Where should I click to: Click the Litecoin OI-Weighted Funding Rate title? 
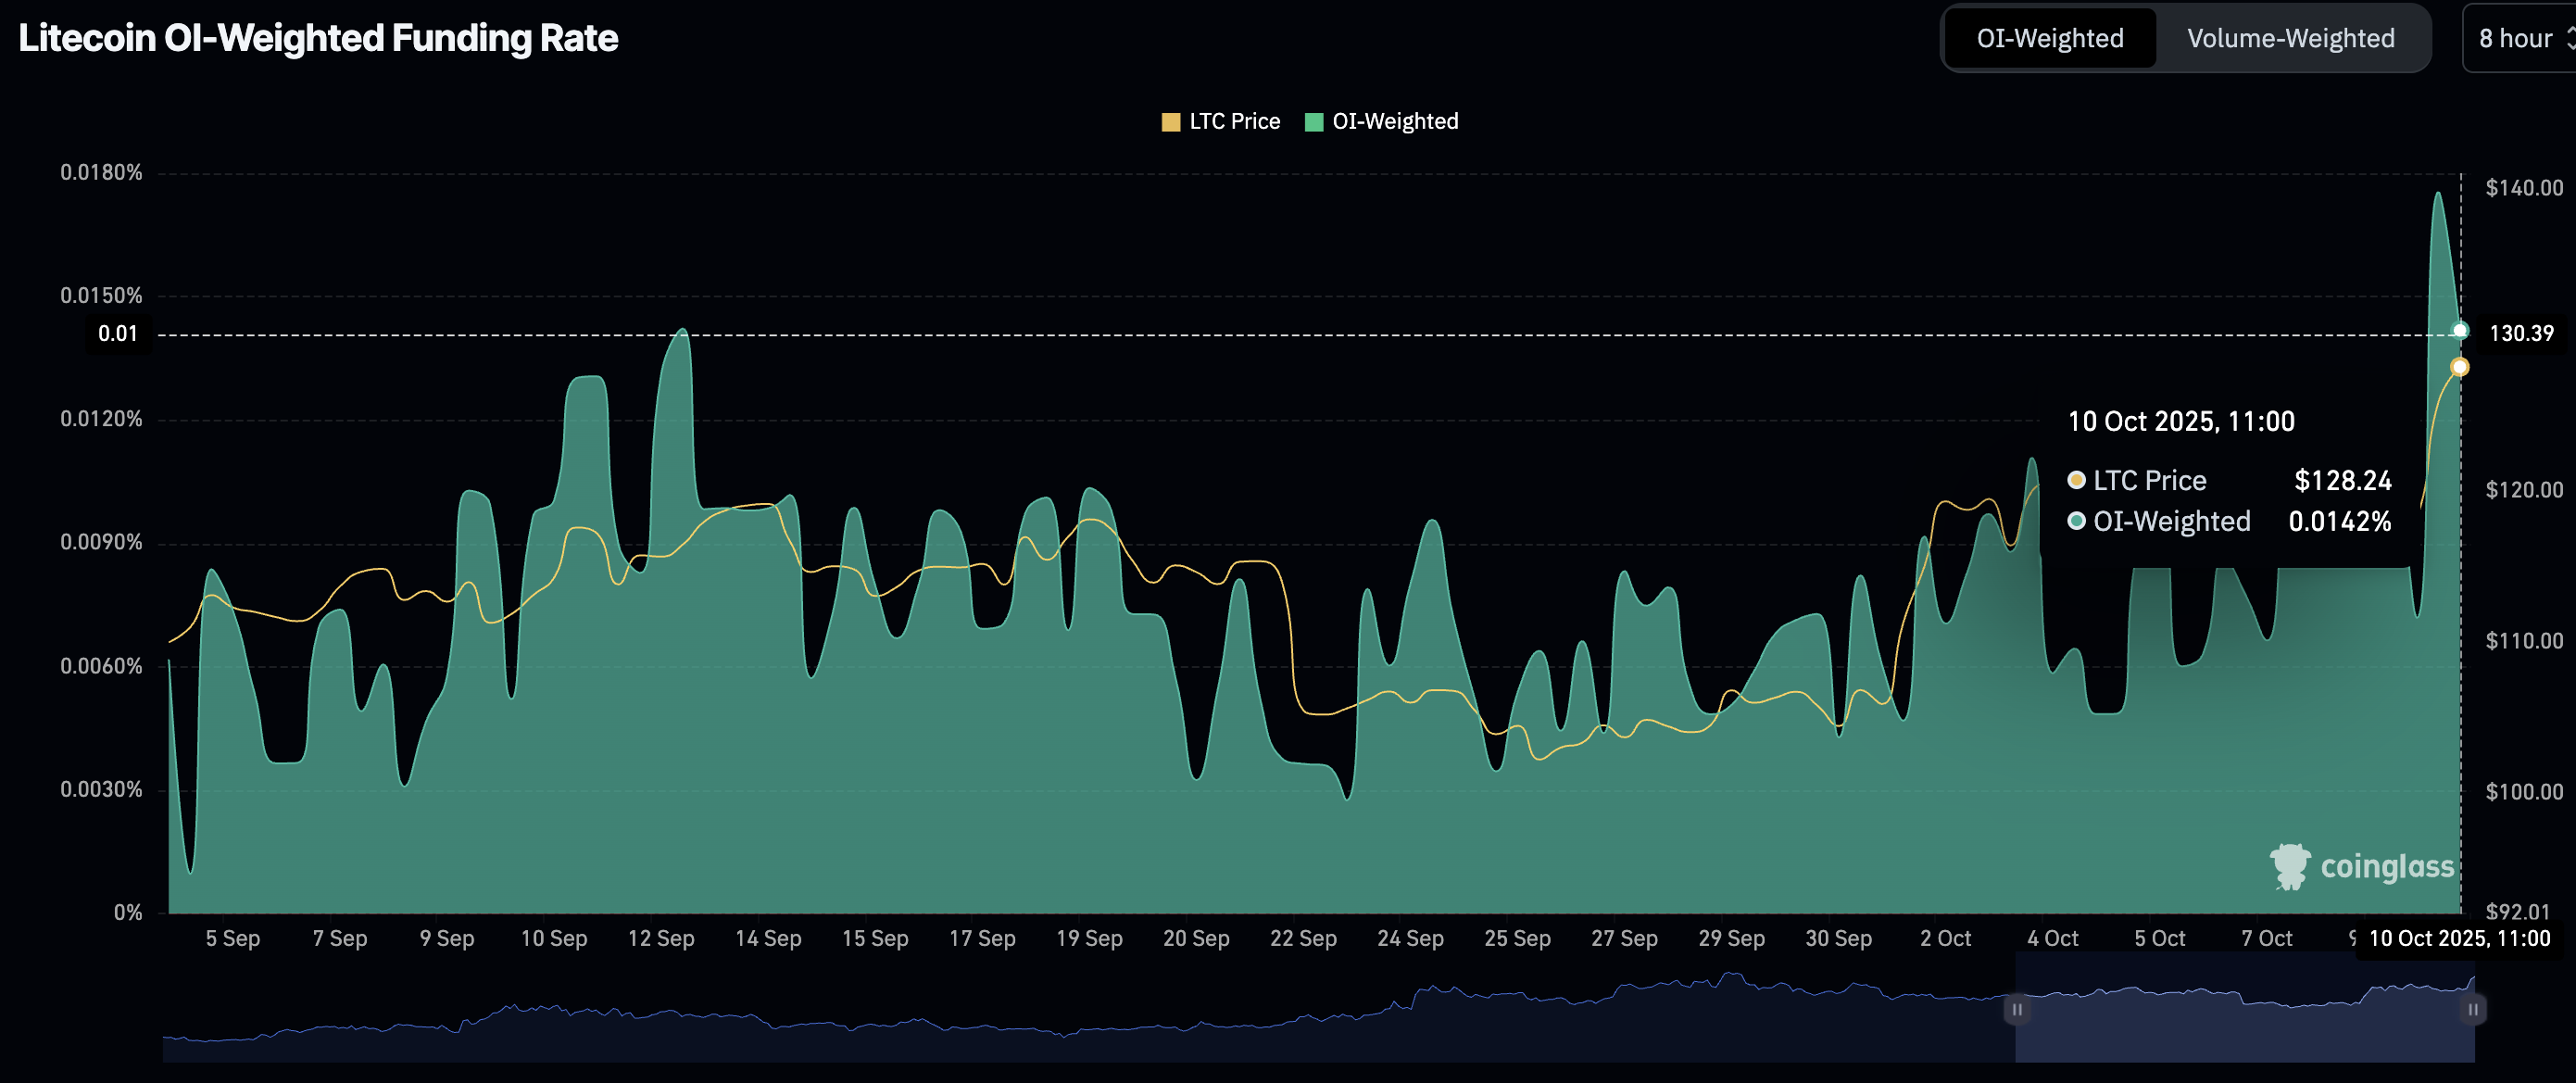(318, 38)
